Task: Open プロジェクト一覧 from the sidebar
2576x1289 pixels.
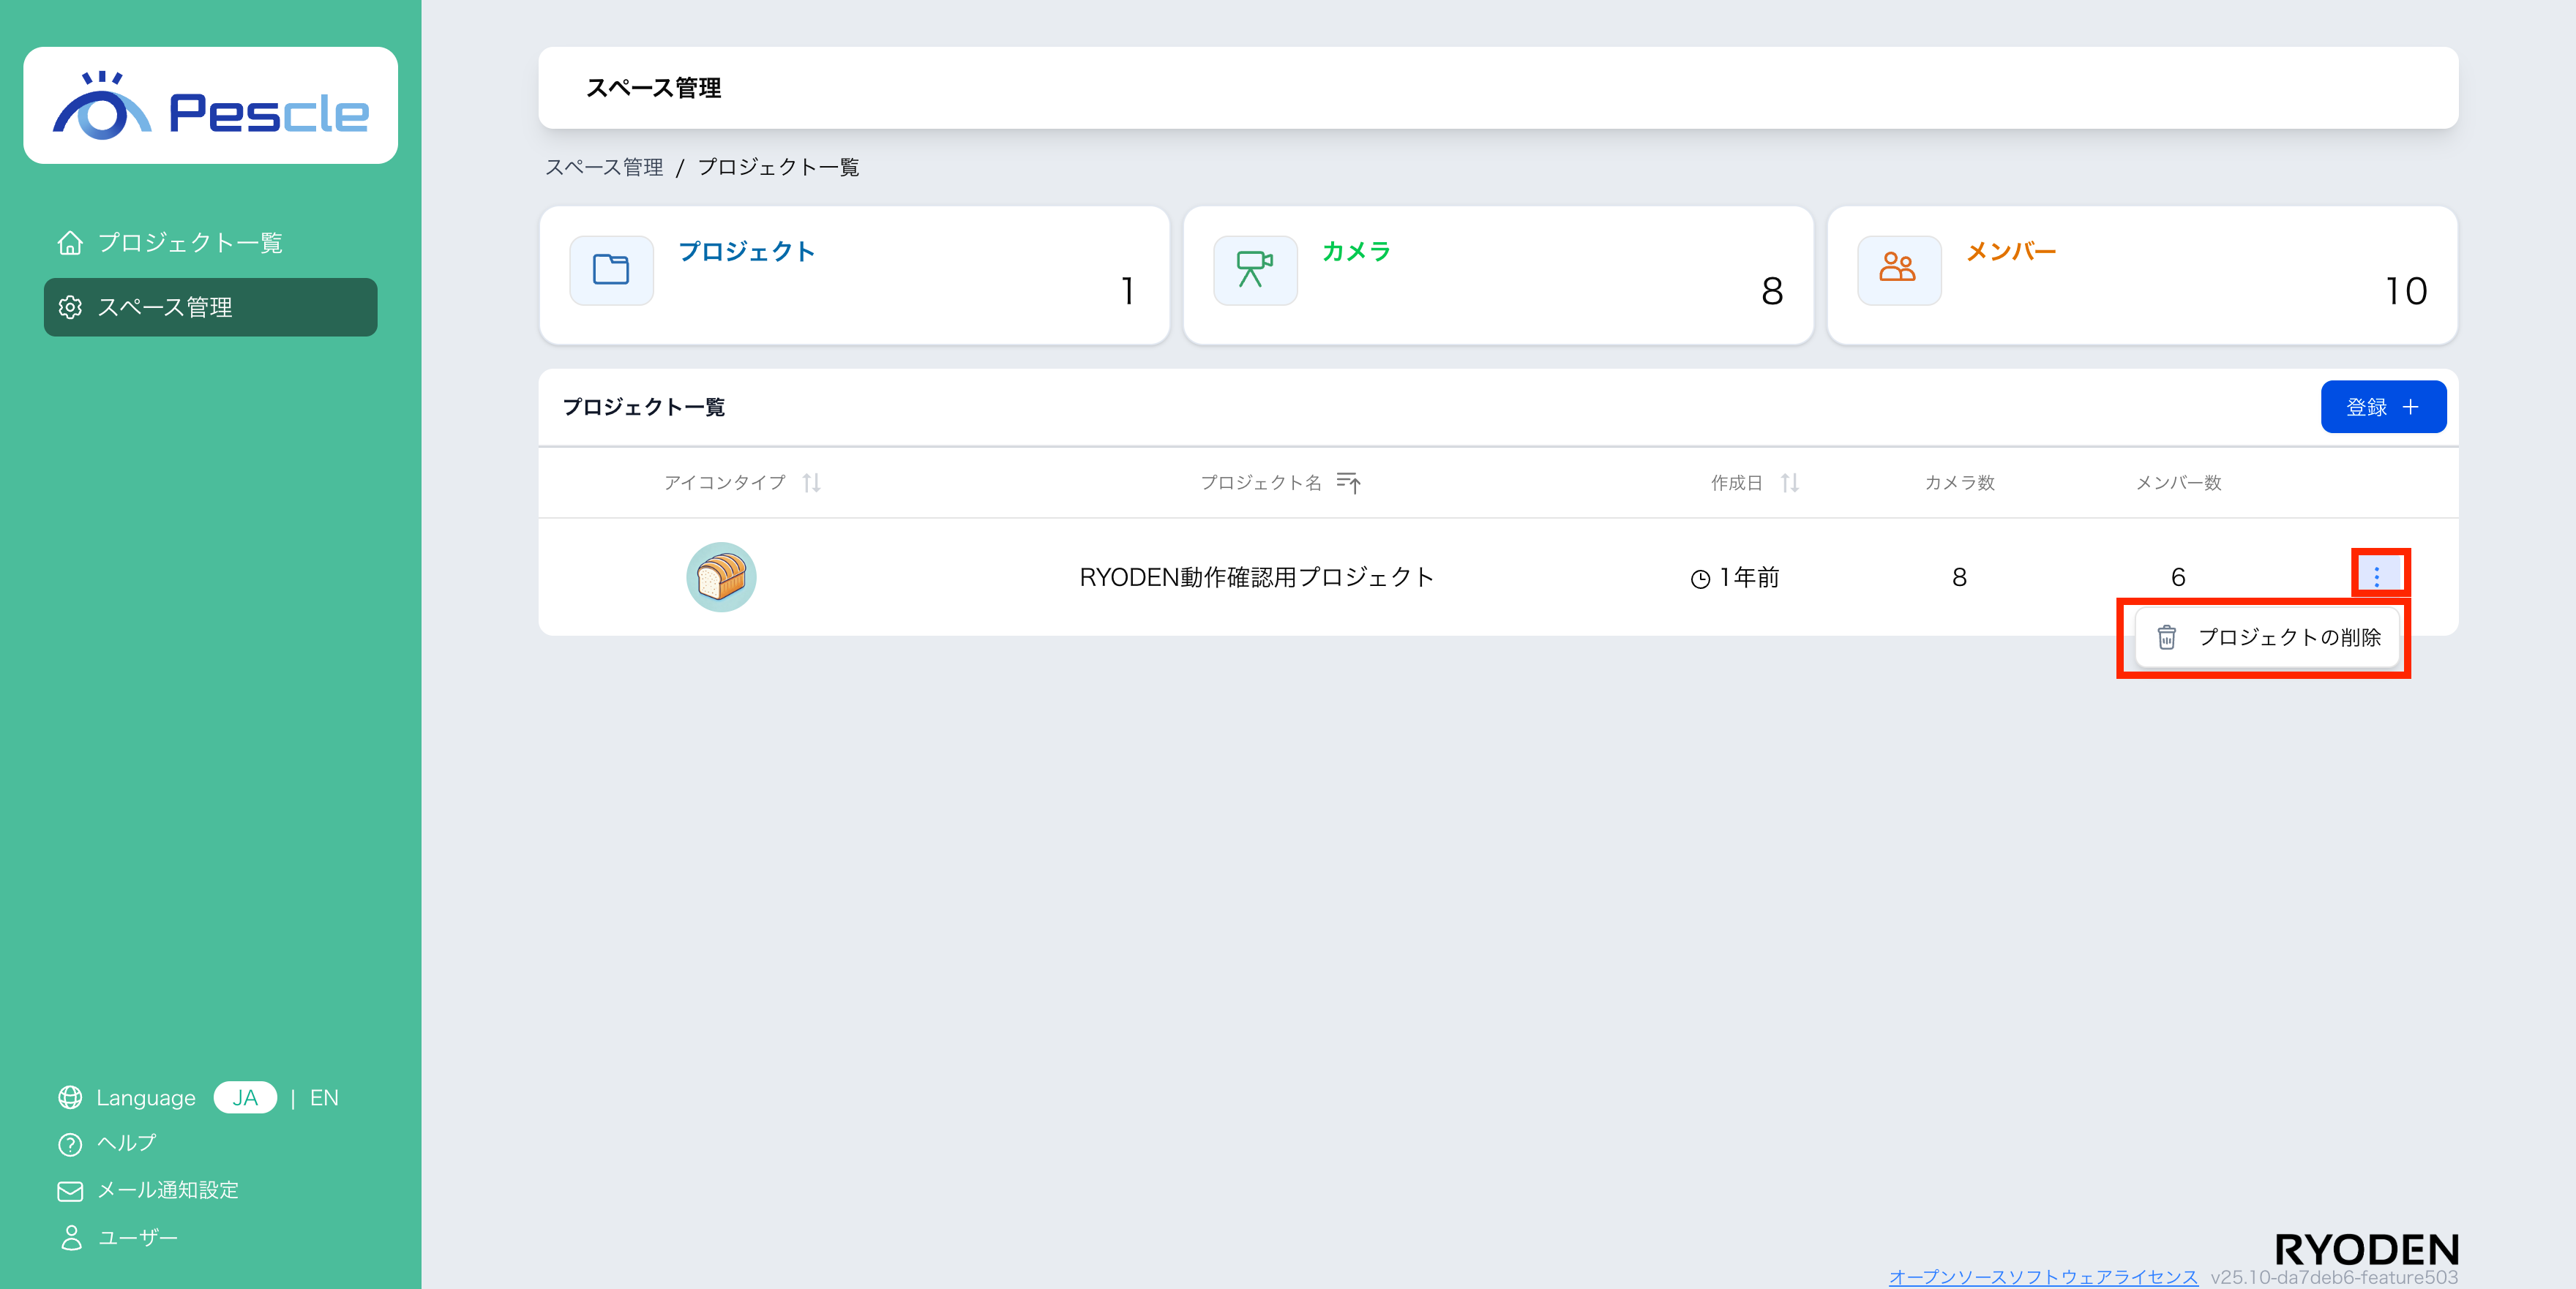Action: pyautogui.click(x=189, y=243)
